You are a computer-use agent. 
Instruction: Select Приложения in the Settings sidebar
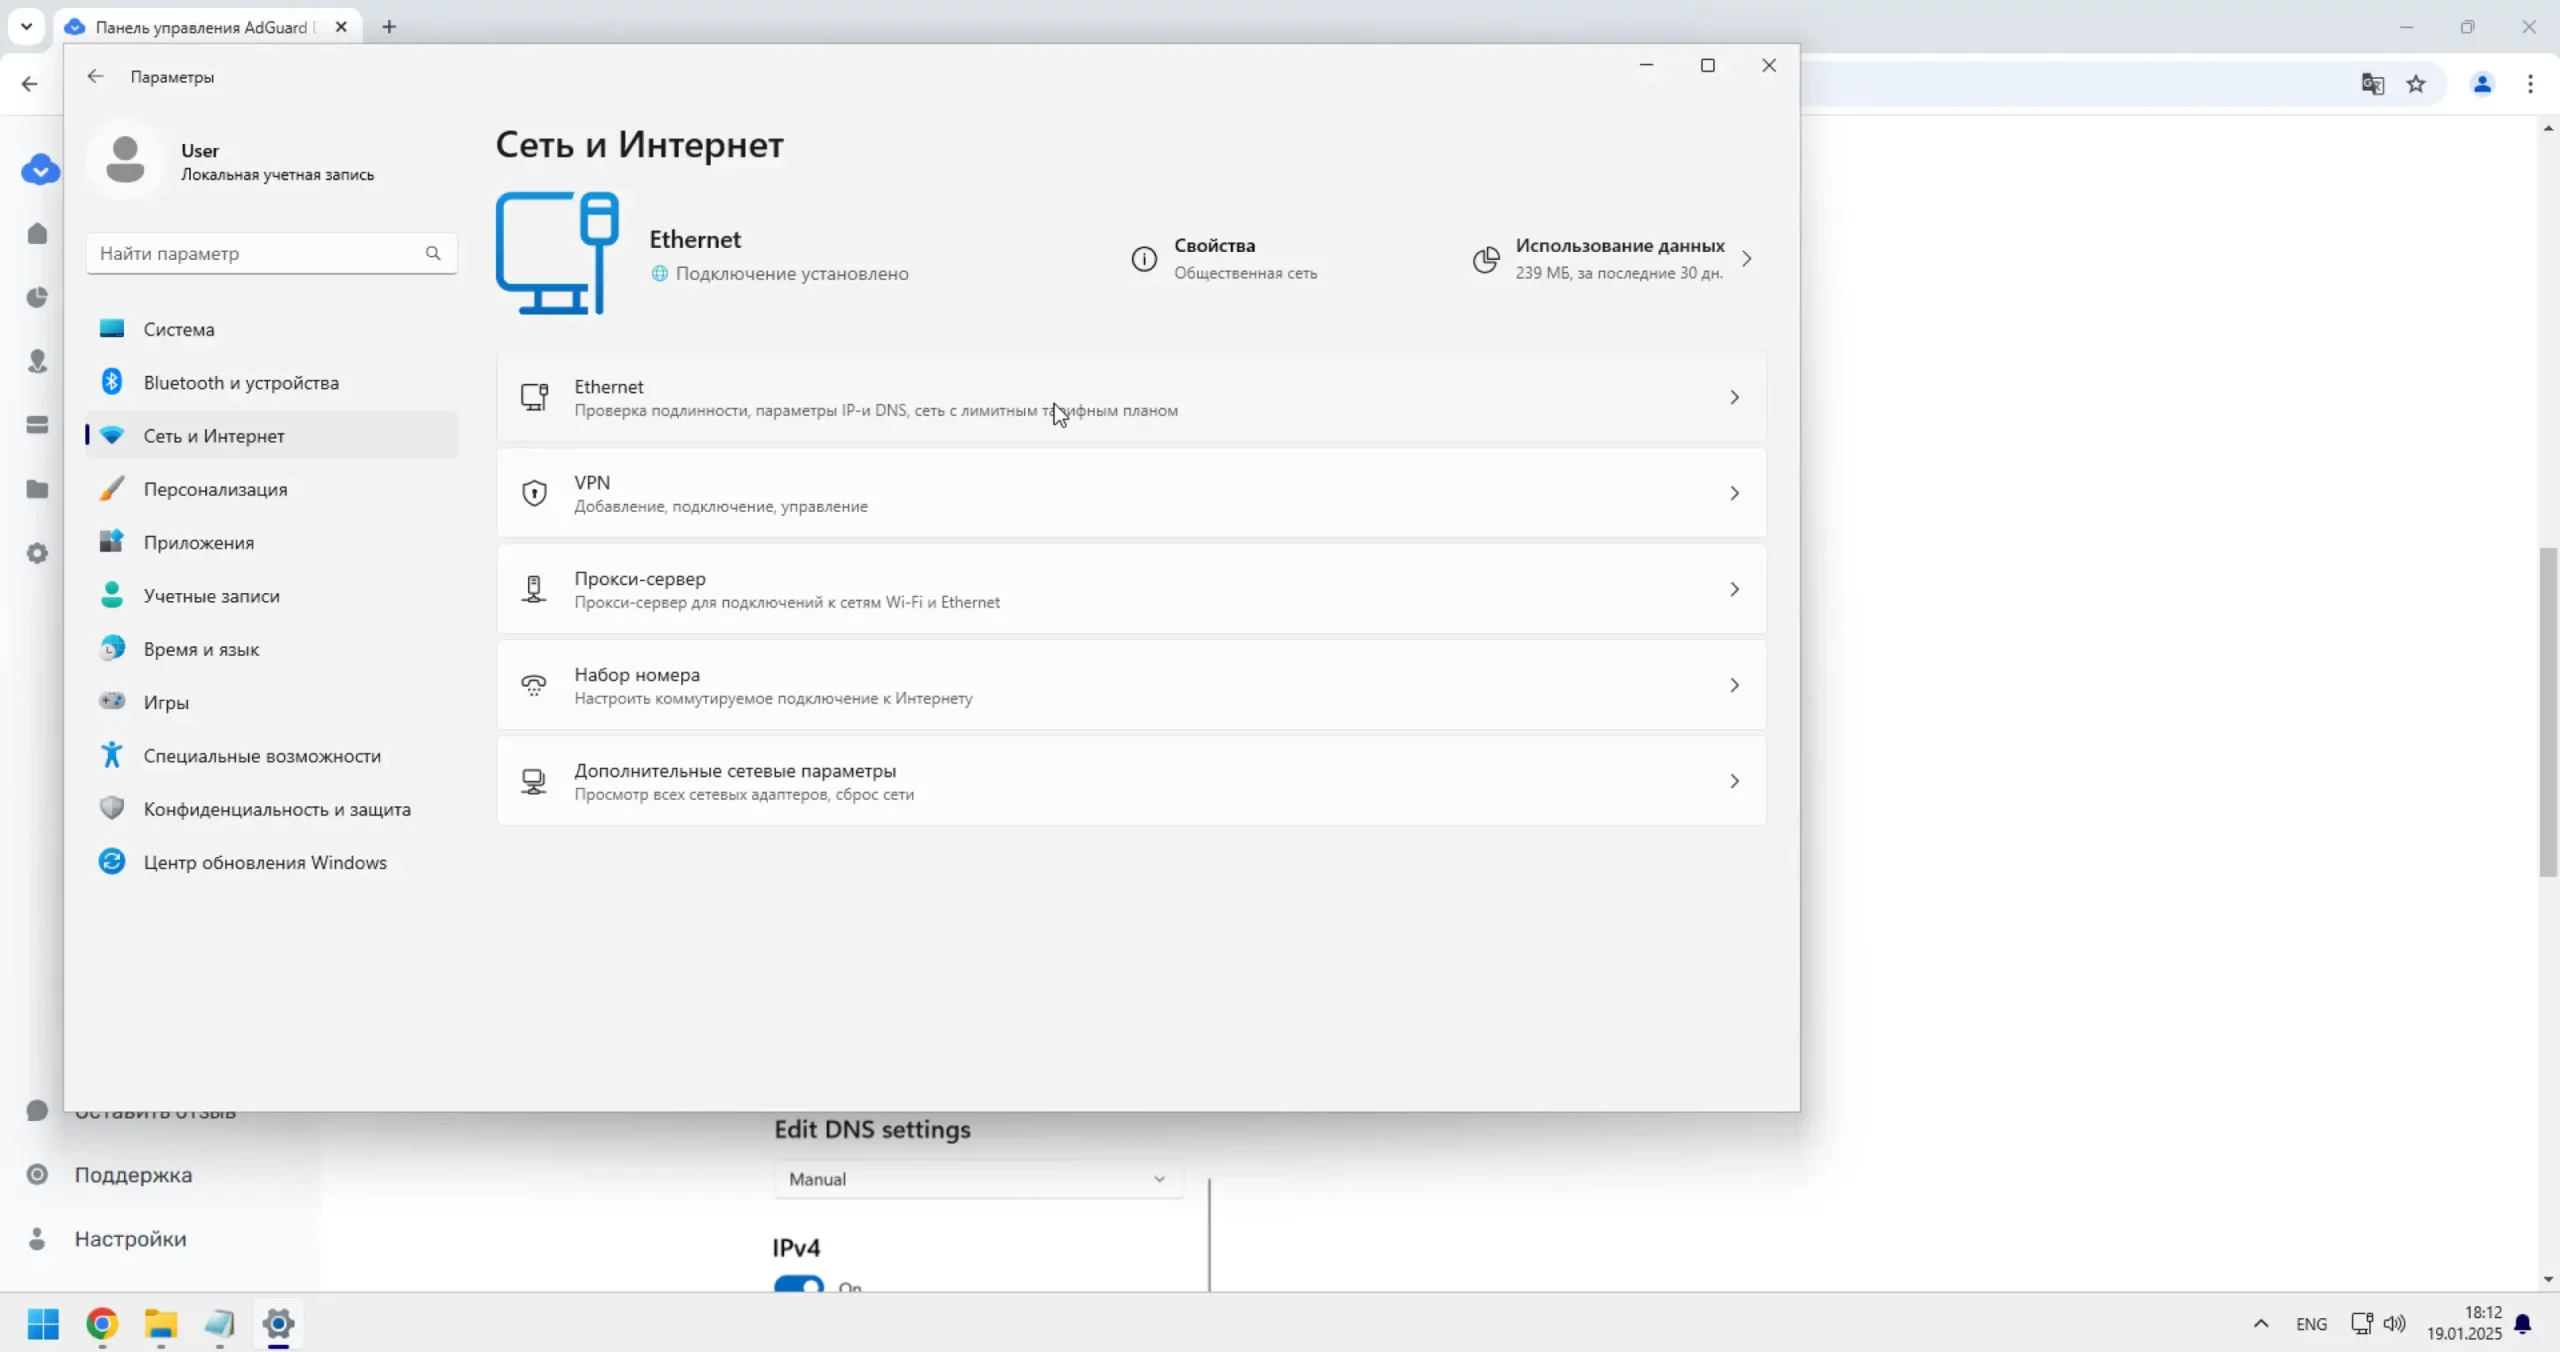[198, 542]
